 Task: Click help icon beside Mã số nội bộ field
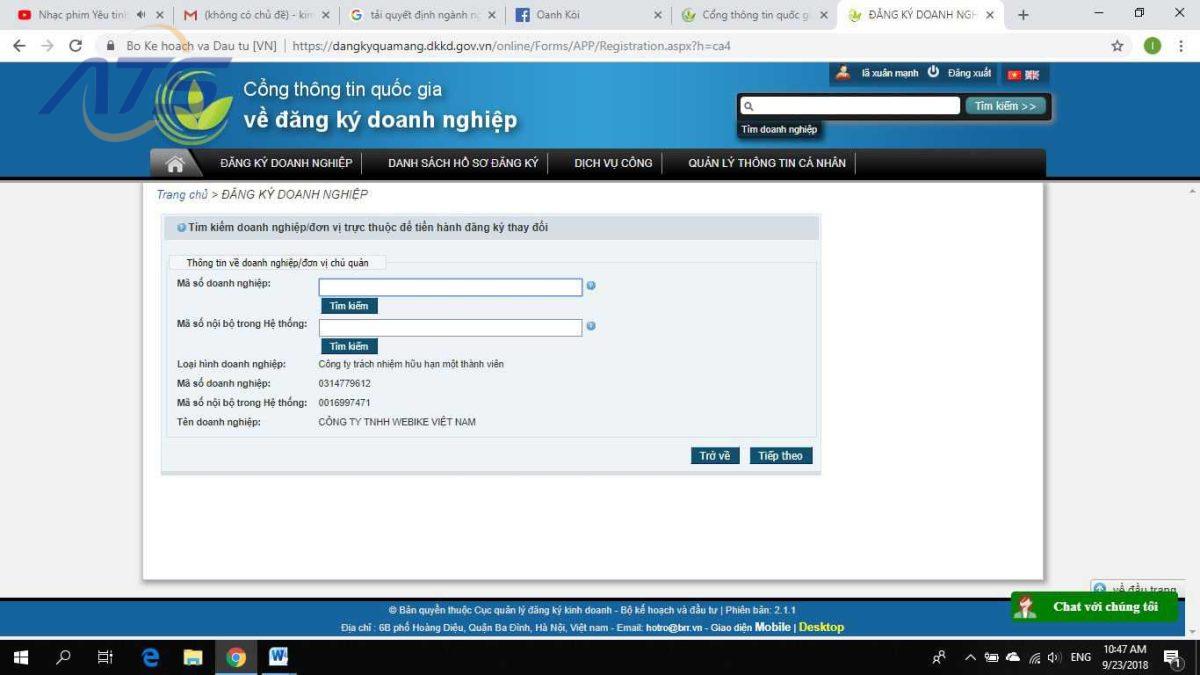point(591,326)
